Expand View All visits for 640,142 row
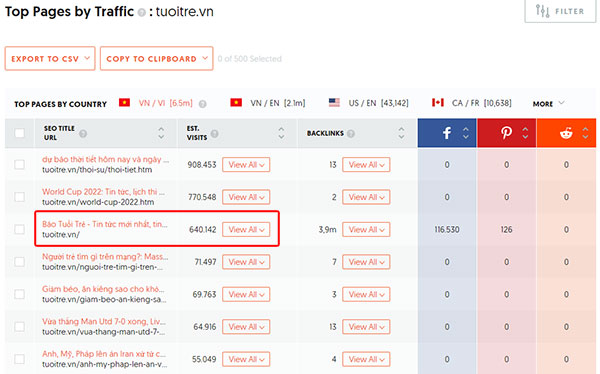The width and height of the screenshot is (600, 374). 246,229
